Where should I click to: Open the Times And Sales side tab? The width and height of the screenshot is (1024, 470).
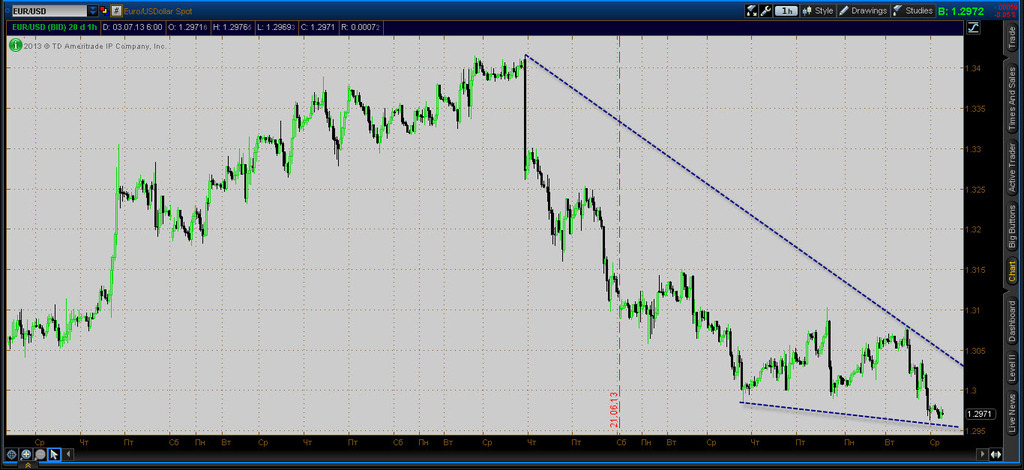click(1012, 100)
